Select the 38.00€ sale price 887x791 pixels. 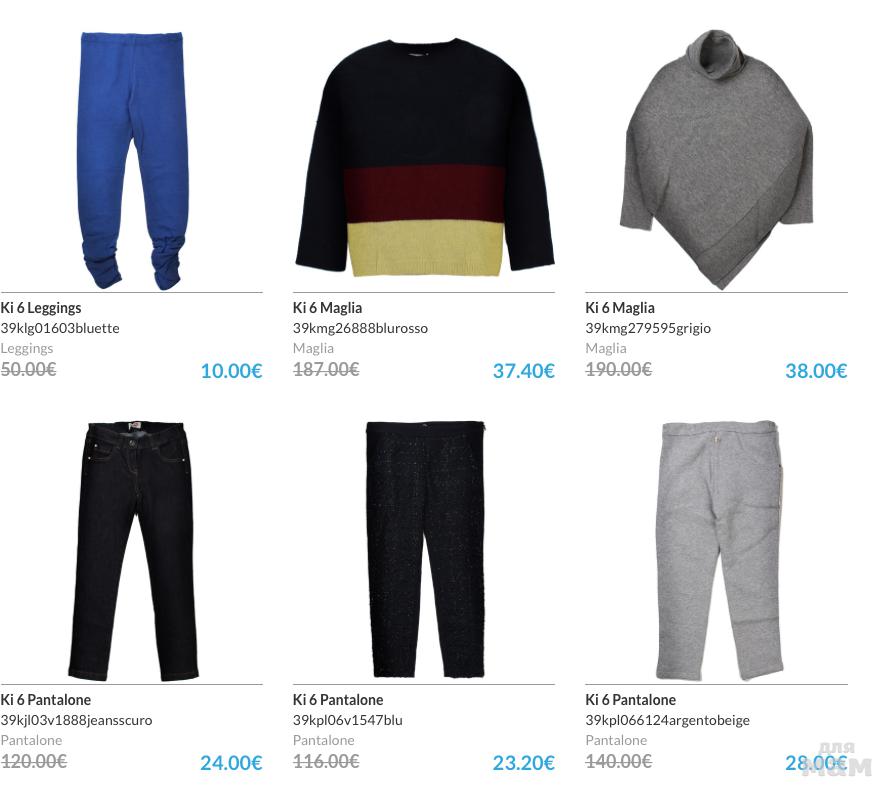click(x=816, y=371)
